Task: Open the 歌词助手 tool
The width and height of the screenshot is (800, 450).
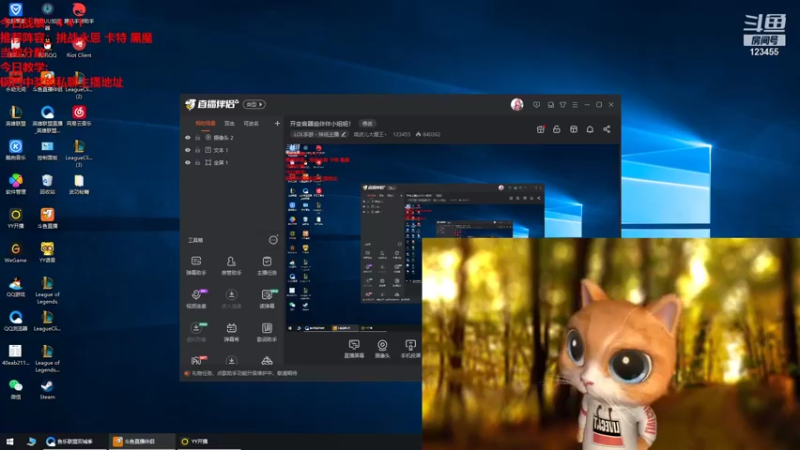Action: pos(266,332)
